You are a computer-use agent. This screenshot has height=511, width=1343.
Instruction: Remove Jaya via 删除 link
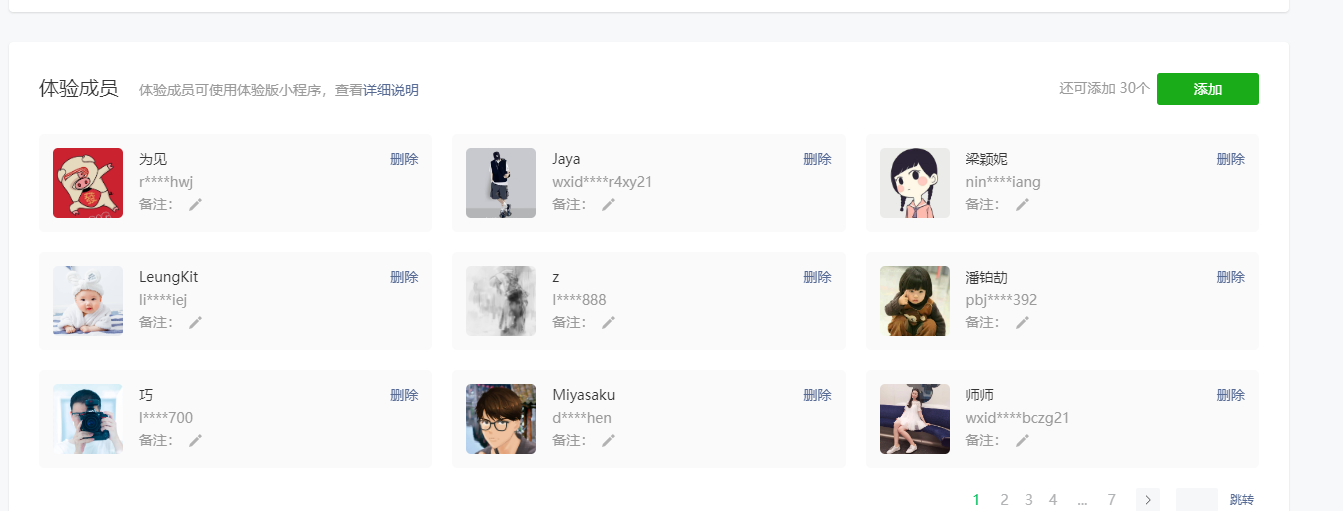(x=817, y=159)
